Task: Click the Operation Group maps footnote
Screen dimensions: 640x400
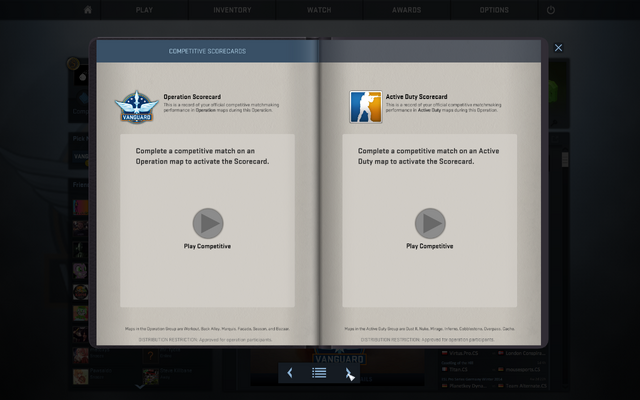Action: pyautogui.click(x=207, y=329)
